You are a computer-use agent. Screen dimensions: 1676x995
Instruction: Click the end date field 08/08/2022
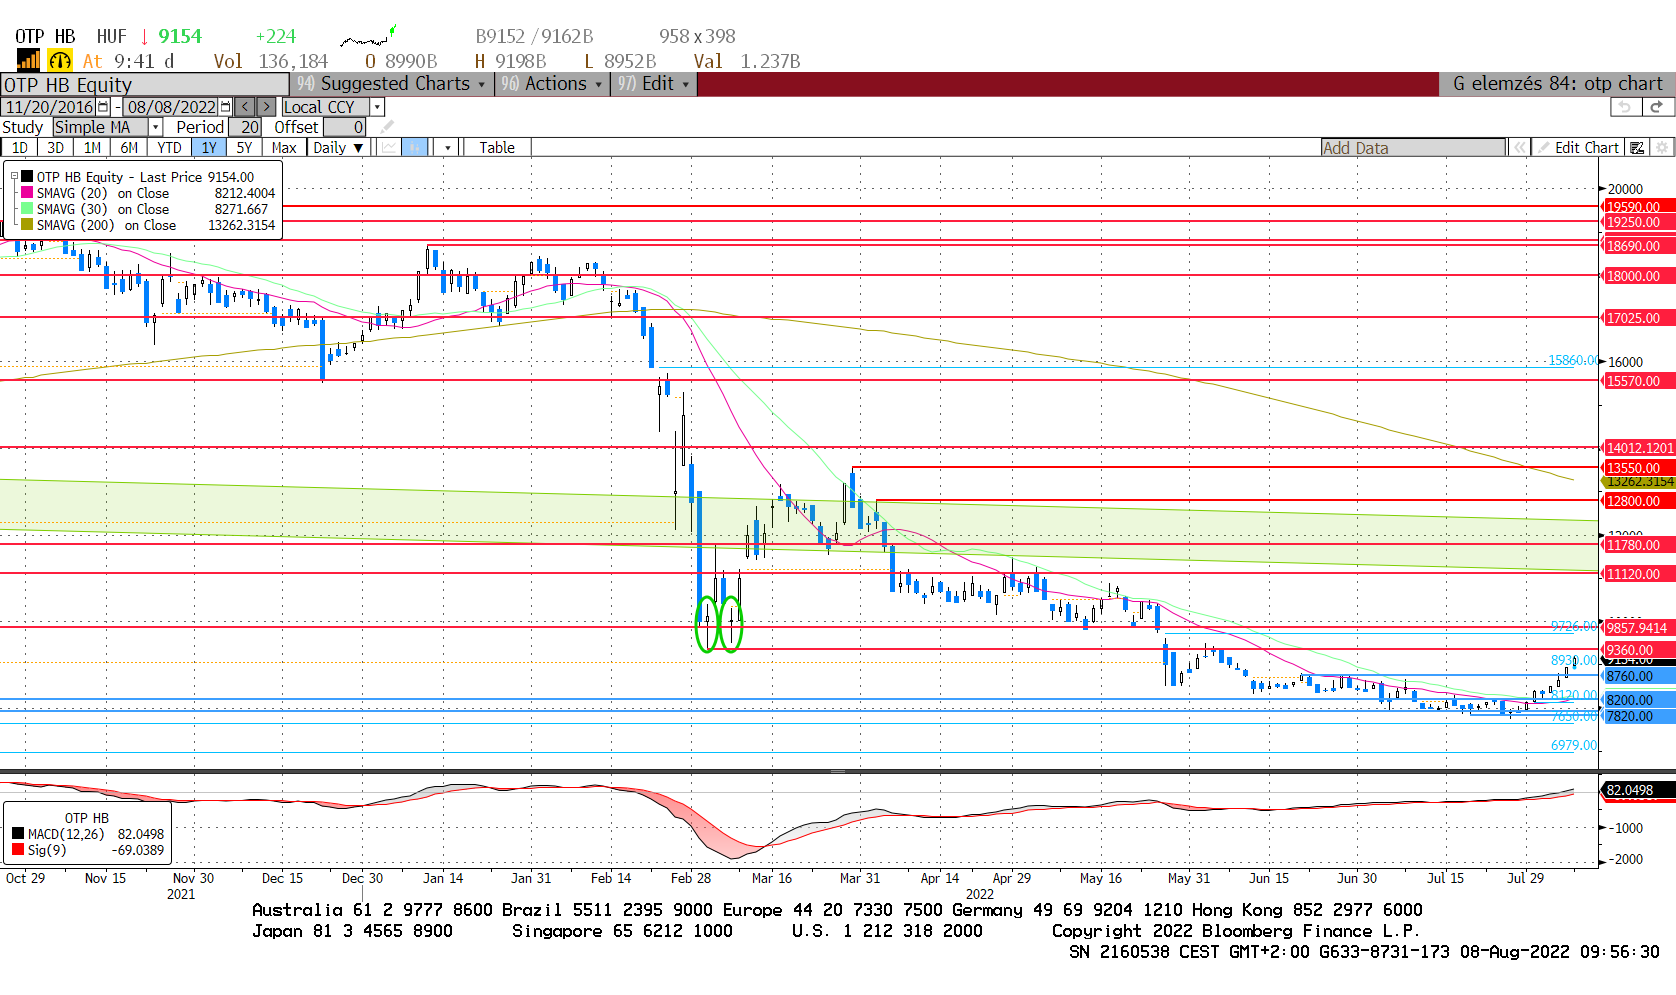(171, 107)
